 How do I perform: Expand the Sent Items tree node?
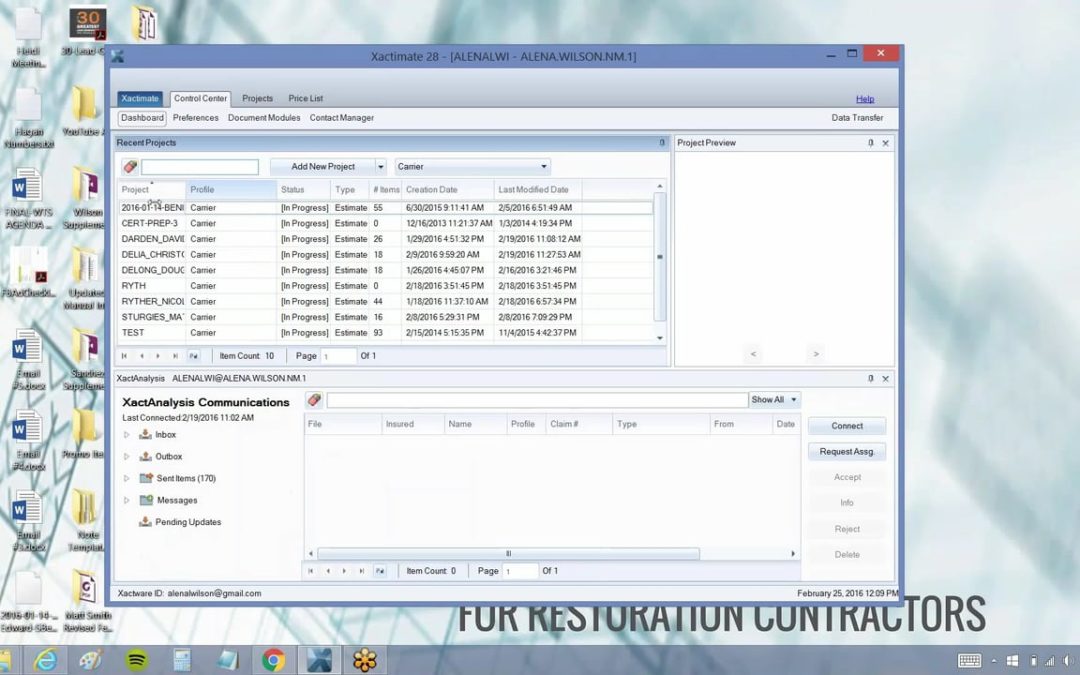click(x=127, y=478)
